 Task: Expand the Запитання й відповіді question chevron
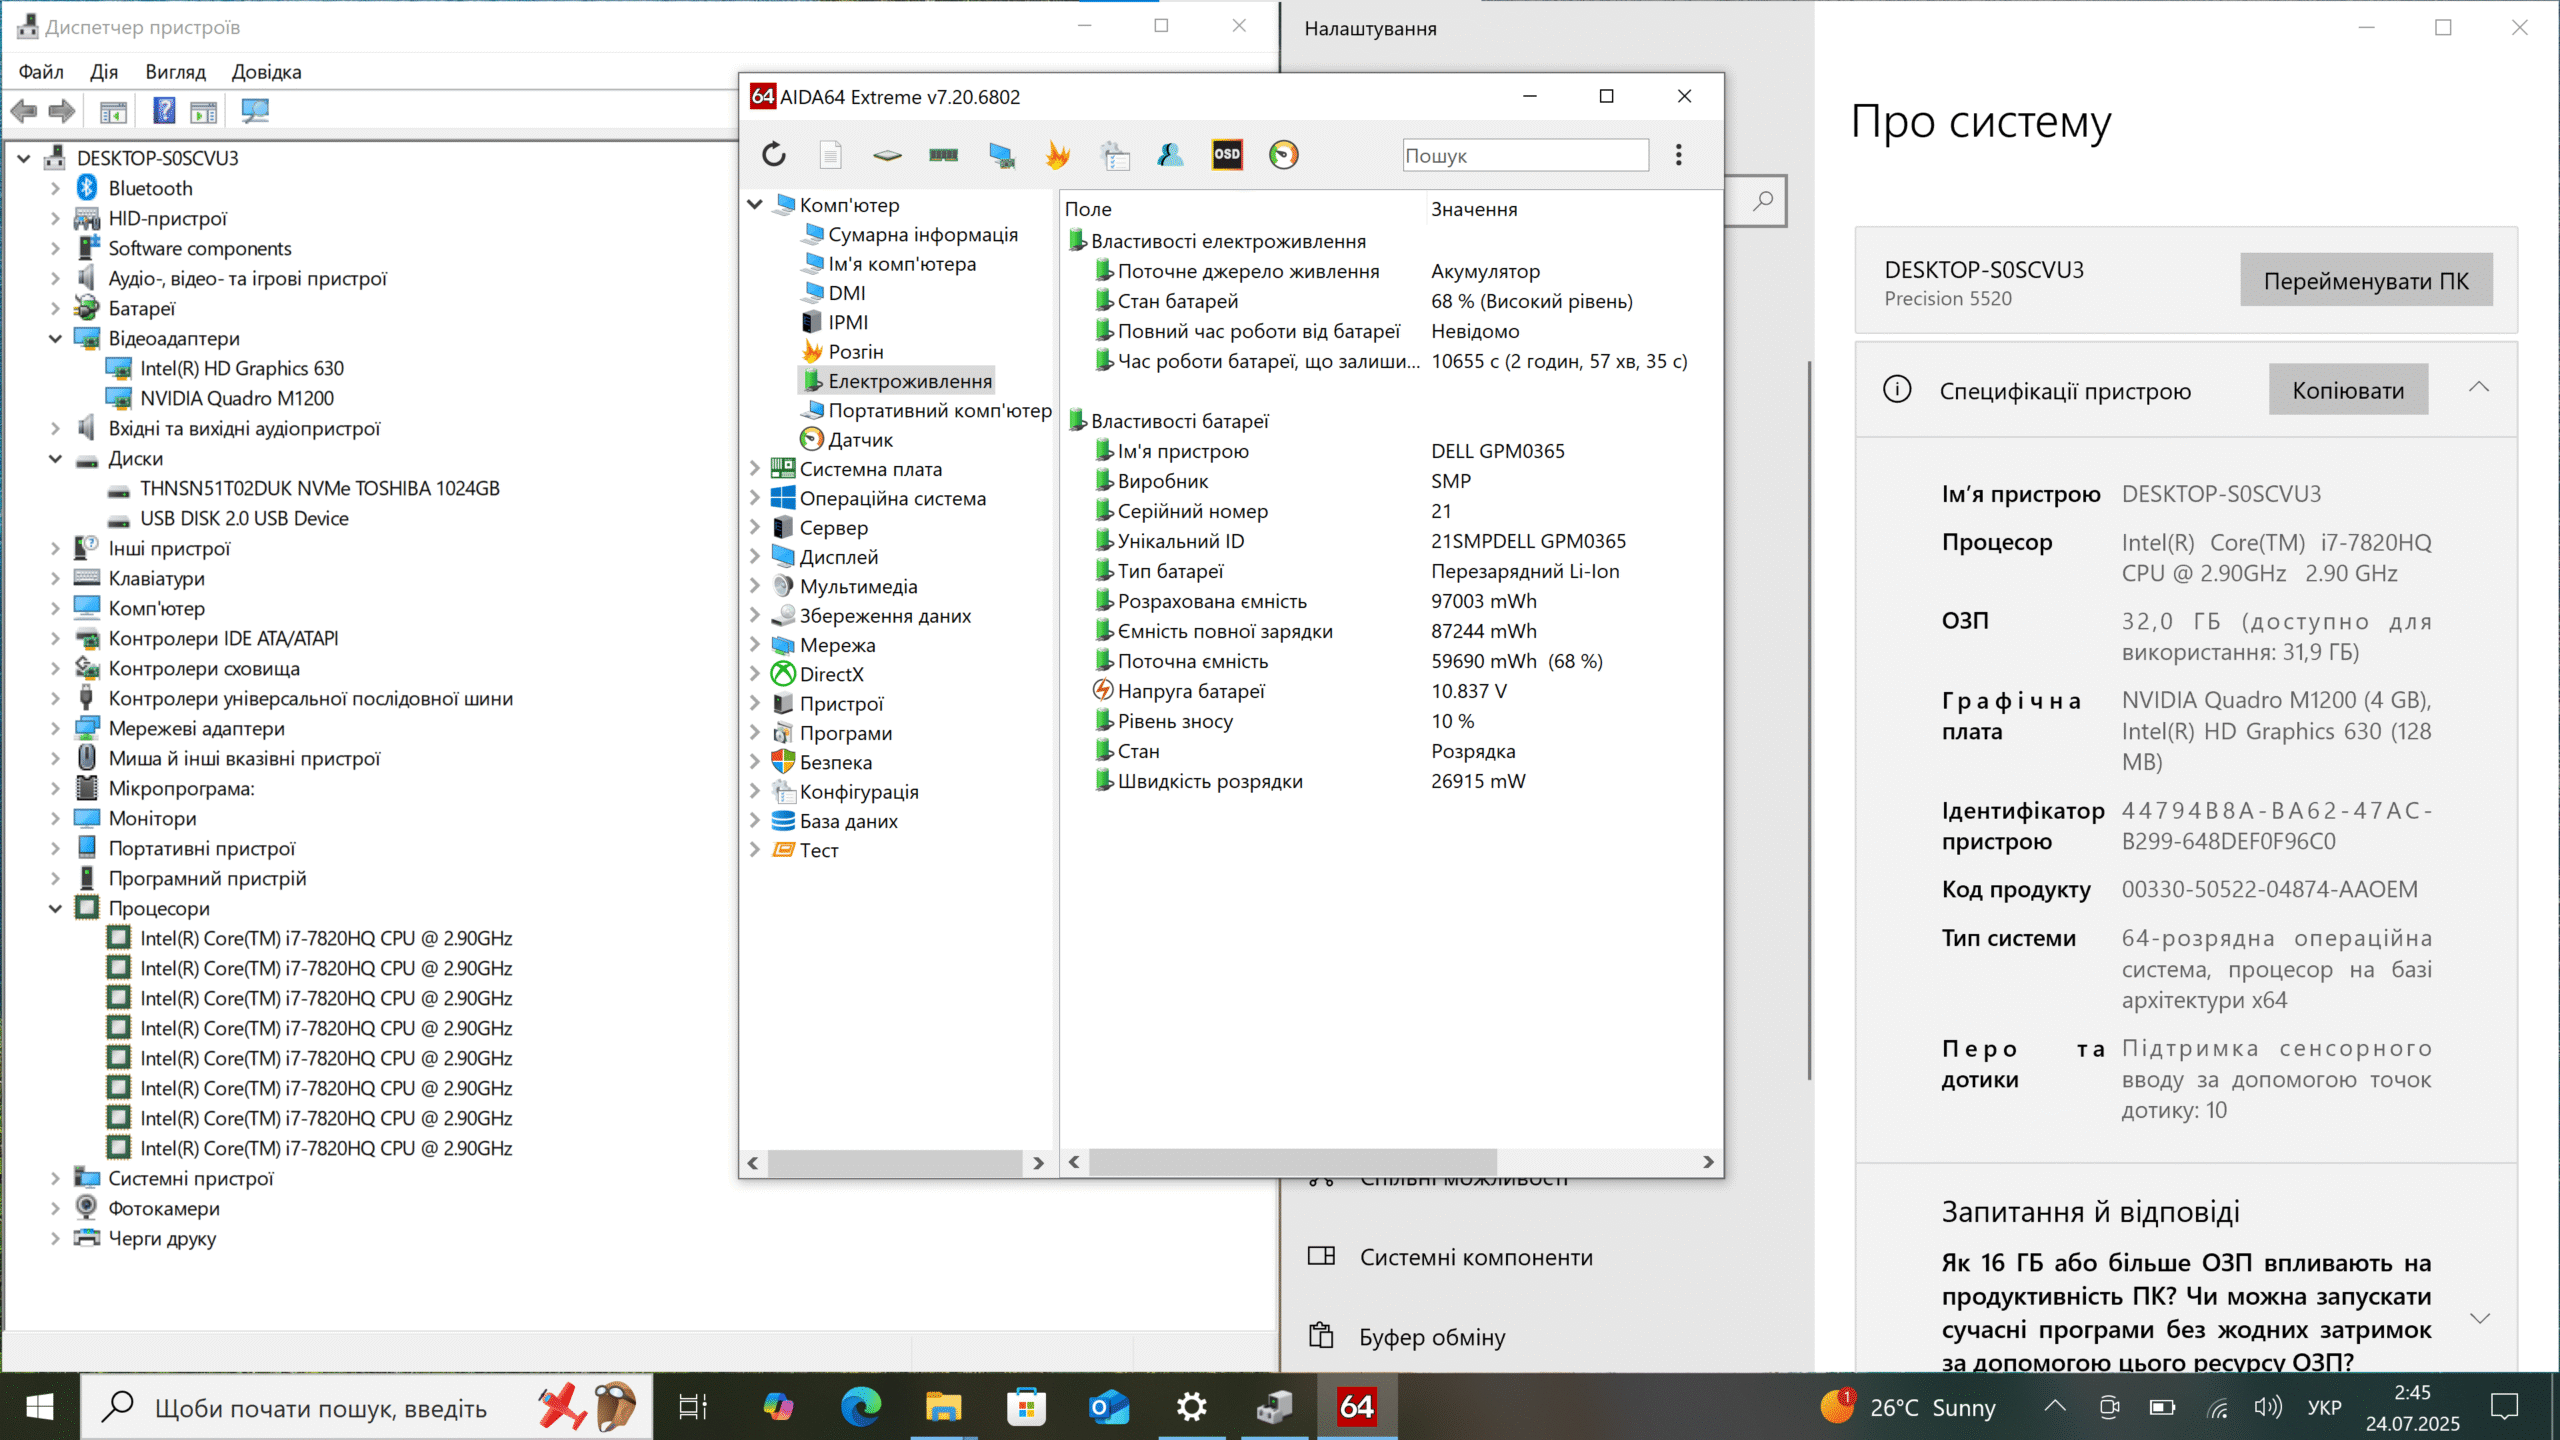point(2480,1318)
